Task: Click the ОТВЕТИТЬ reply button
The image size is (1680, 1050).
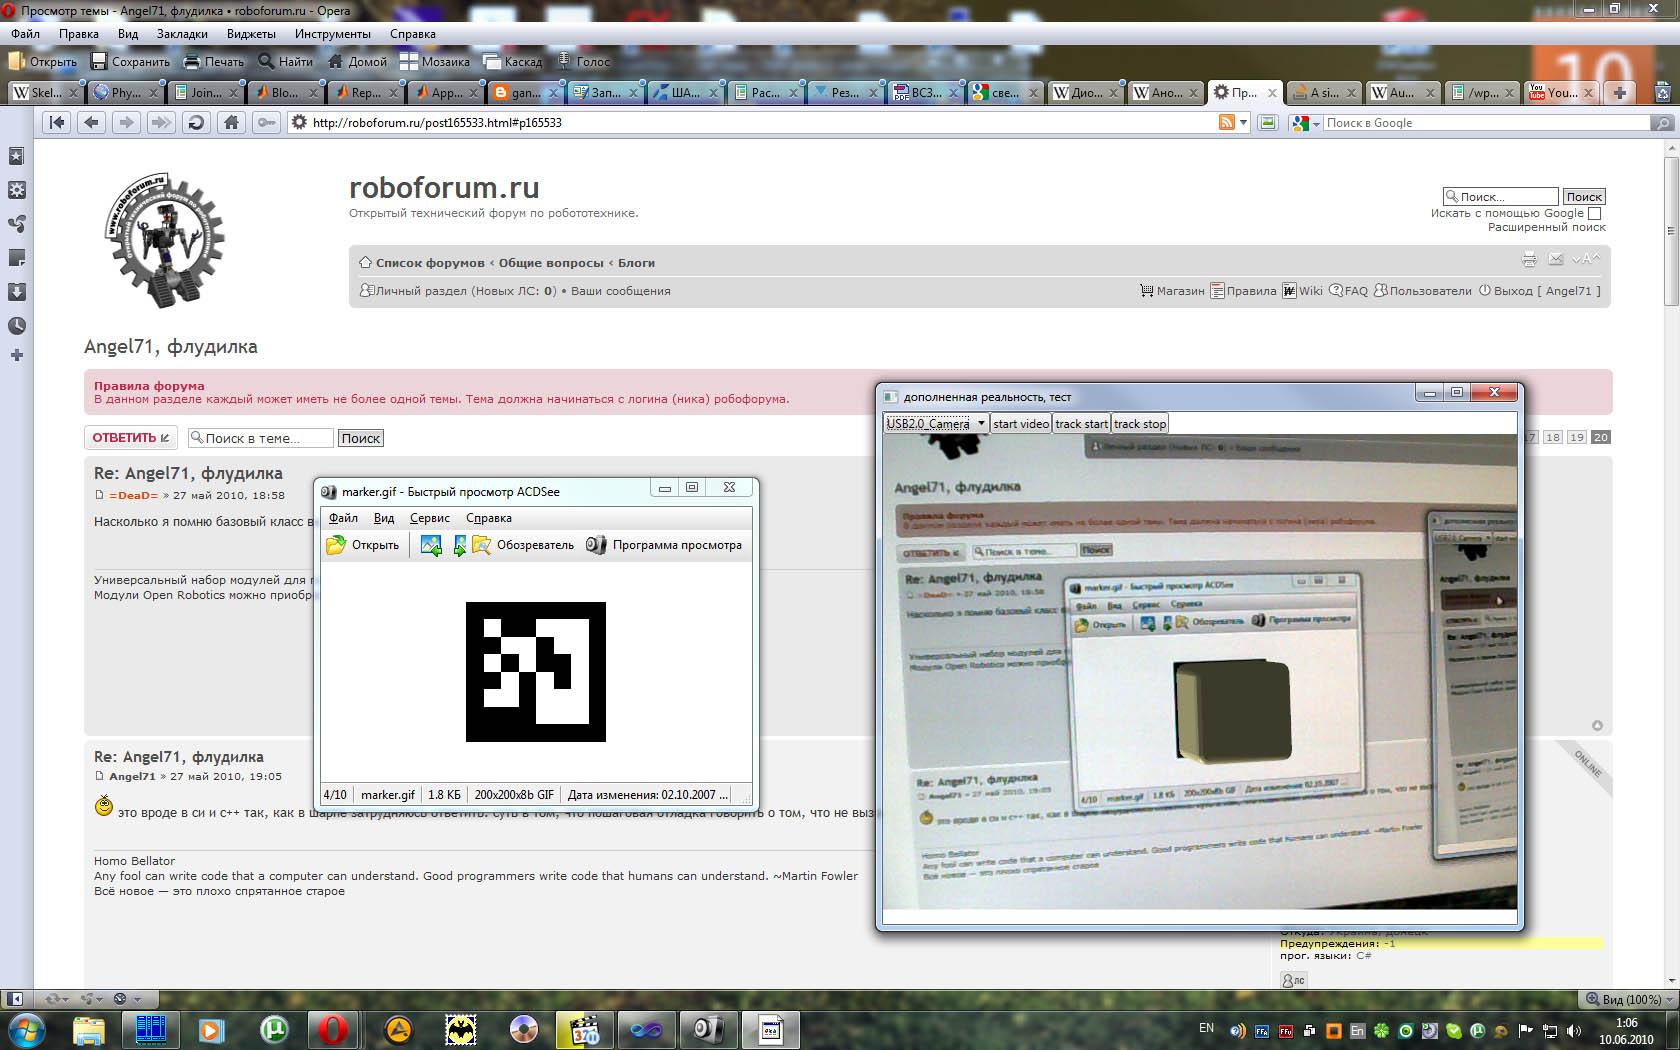Action: (x=130, y=438)
